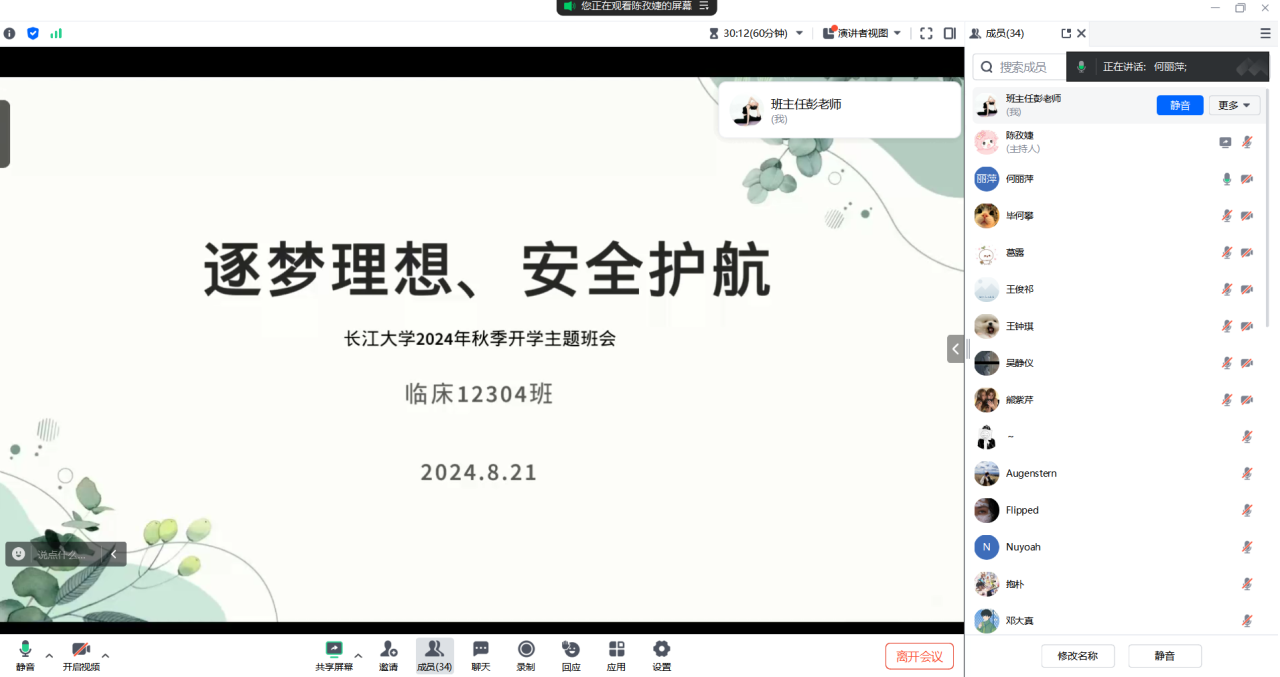1280x677 pixels.
Task: Click the 回应 reaction icon
Action: pos(571,655)
